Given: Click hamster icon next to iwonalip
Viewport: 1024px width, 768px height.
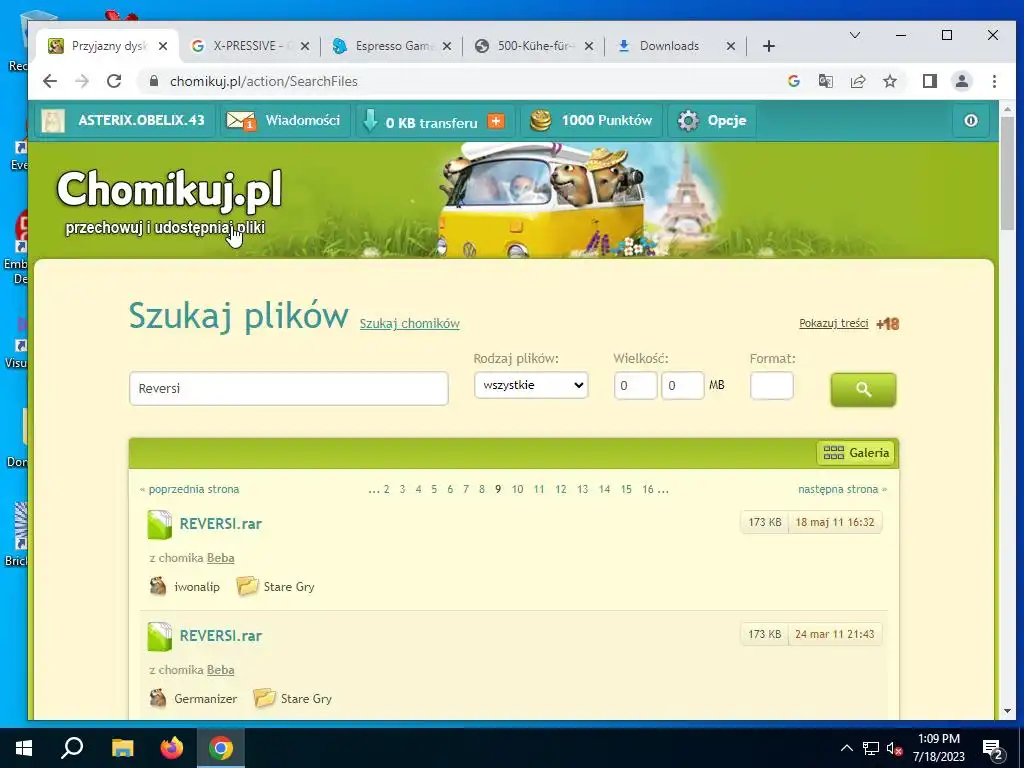Looking at the screenshot, I should point(157,586).
